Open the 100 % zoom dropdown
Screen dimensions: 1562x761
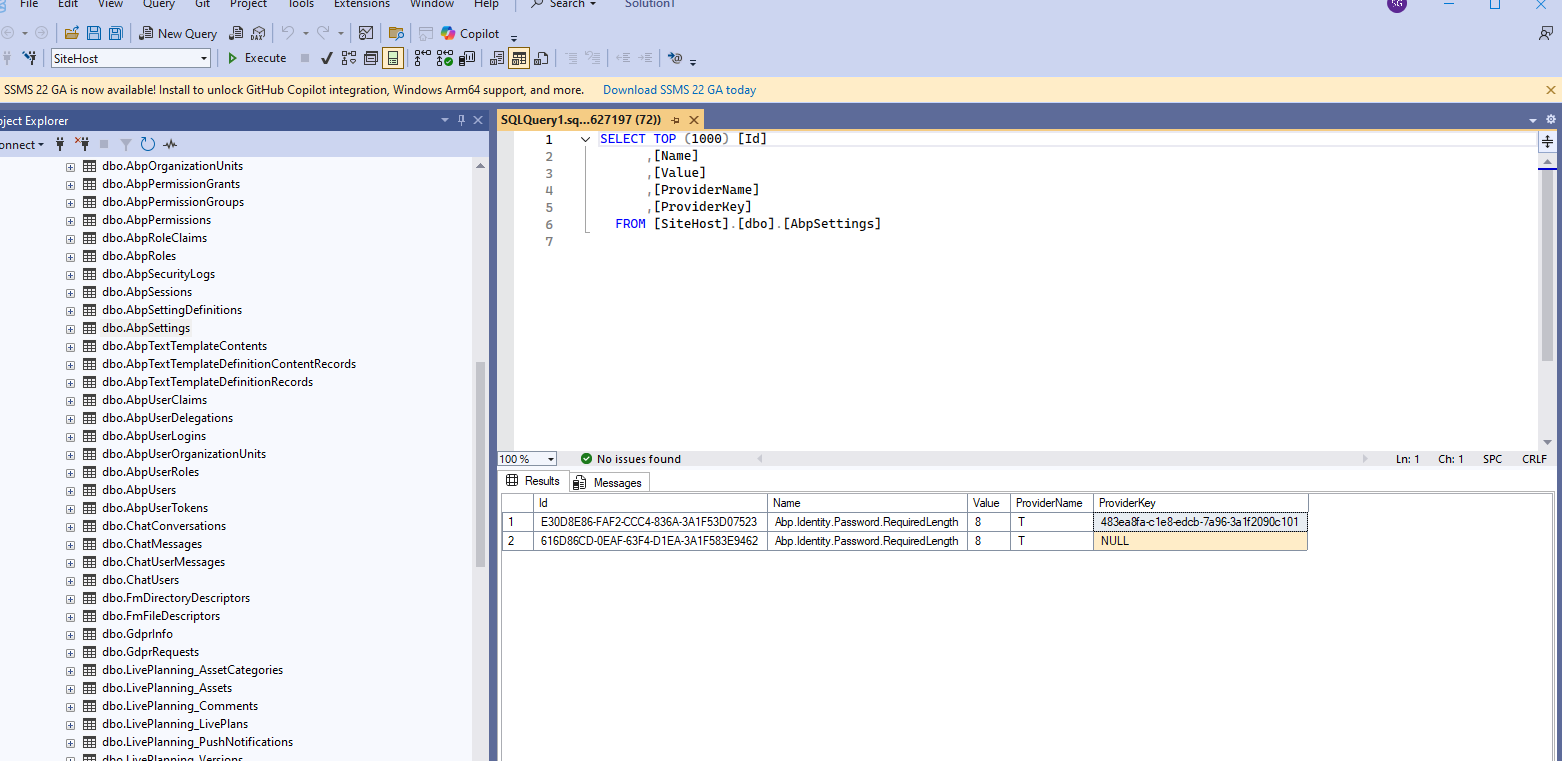[550, 459]
